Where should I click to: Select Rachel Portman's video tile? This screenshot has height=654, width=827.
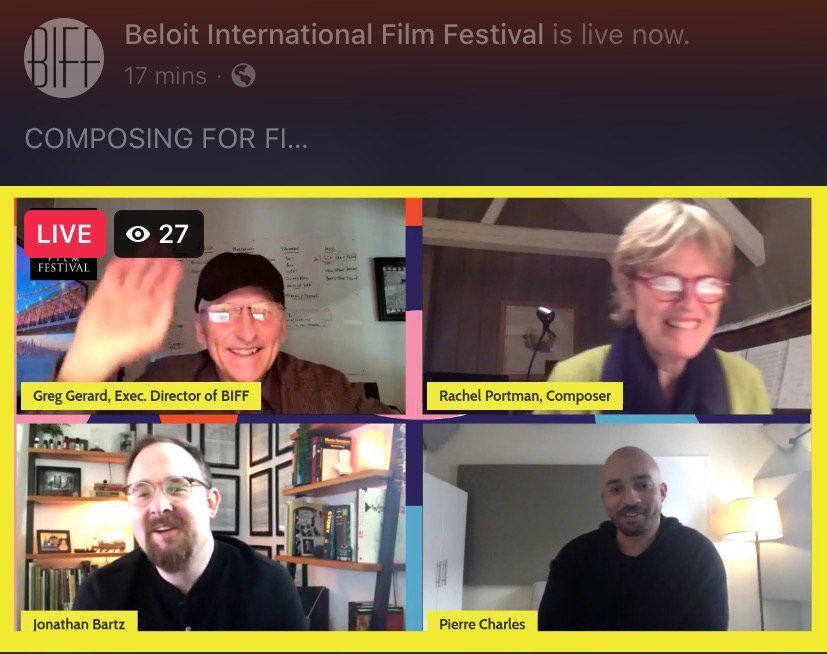point(617,305)
